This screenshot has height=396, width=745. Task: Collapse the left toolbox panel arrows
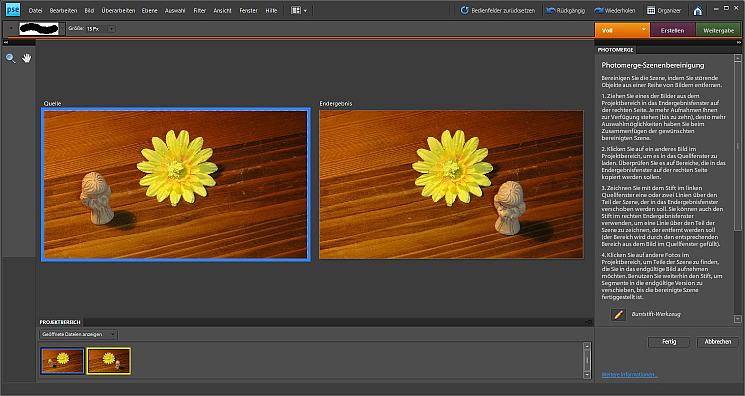tap(5, 42)
